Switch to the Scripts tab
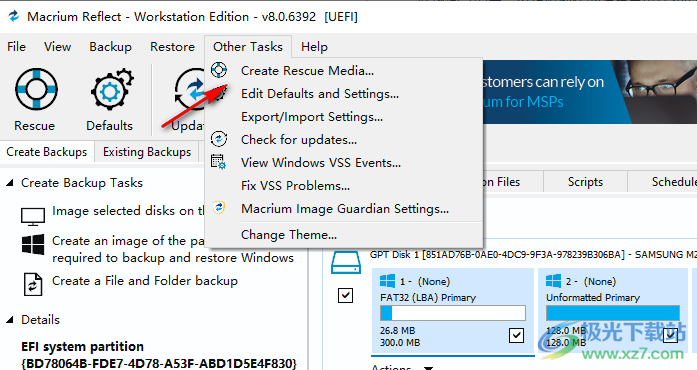 coord(585,182)
